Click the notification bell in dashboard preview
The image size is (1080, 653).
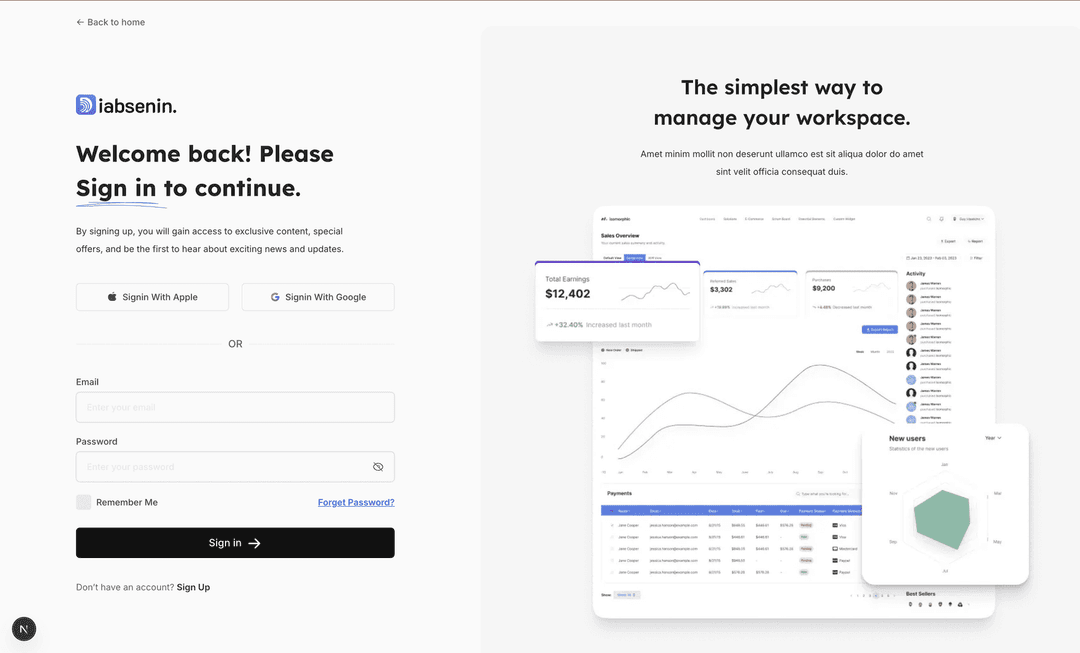coord(941,218)
